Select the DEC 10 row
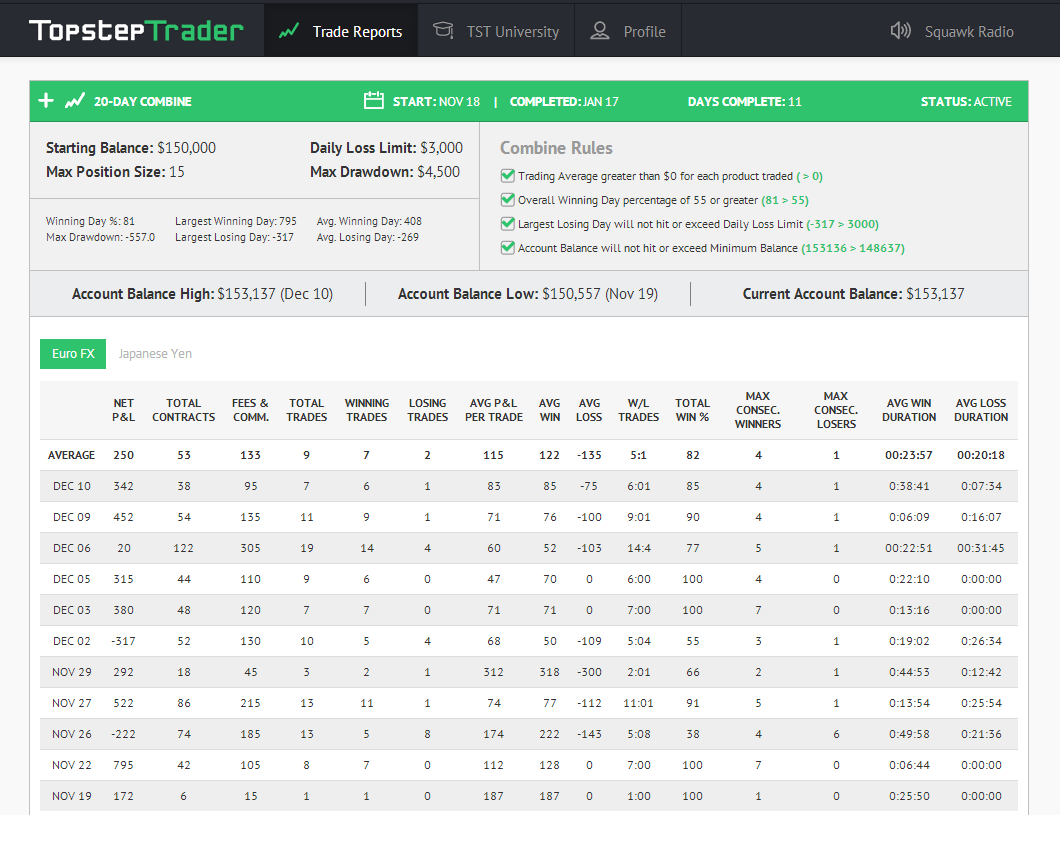The width and height of the screenshot is (1060, 858). [529, 486]
